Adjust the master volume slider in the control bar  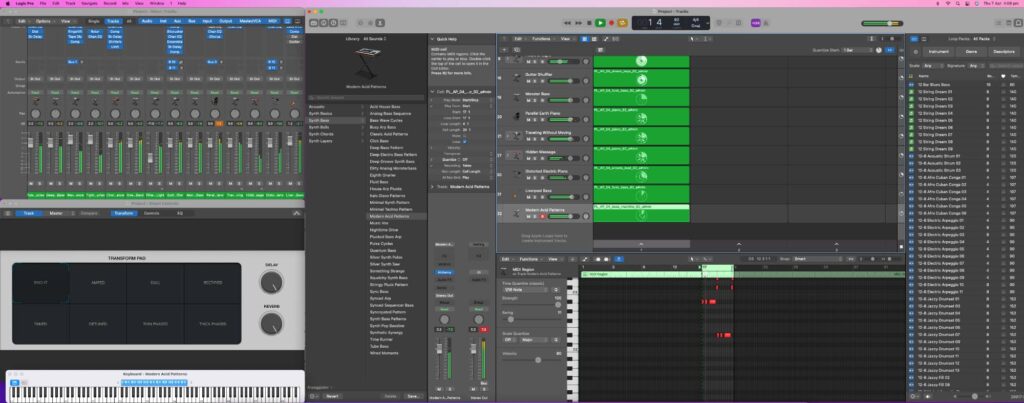coord(882,24)
